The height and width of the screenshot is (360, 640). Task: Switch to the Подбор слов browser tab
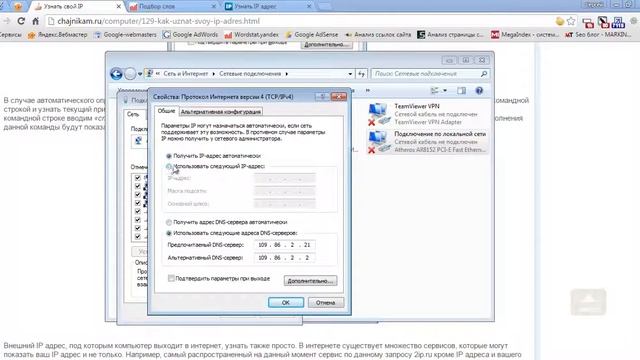coord(173,6)
